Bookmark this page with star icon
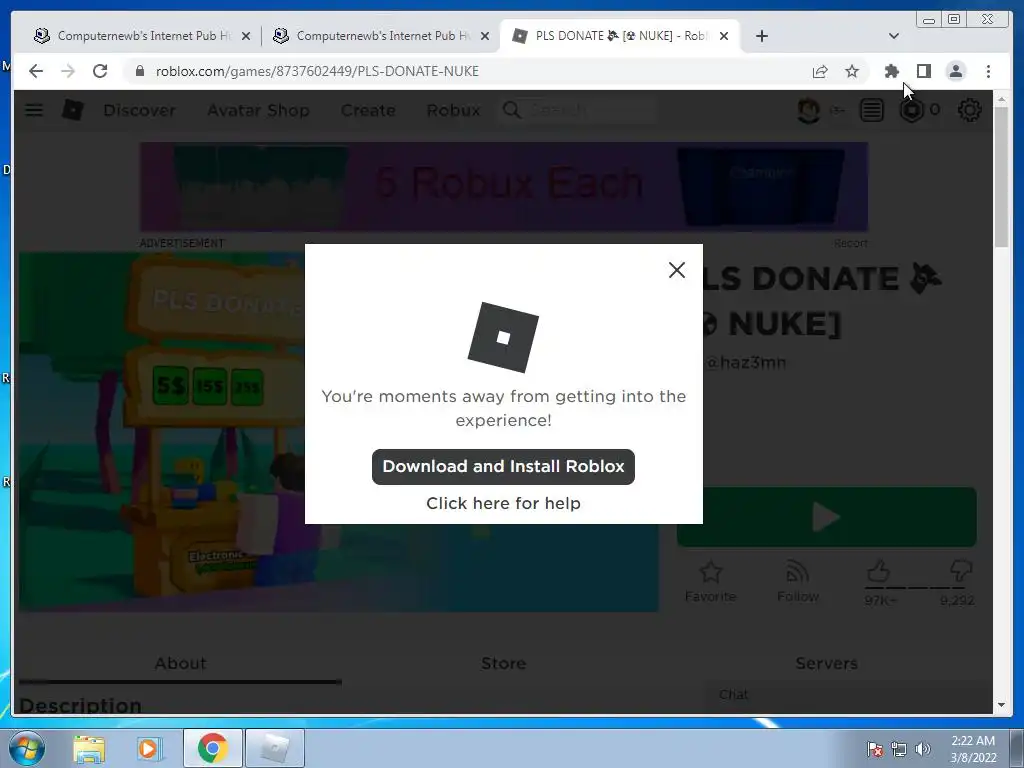1024x768 pixels. 852,71
